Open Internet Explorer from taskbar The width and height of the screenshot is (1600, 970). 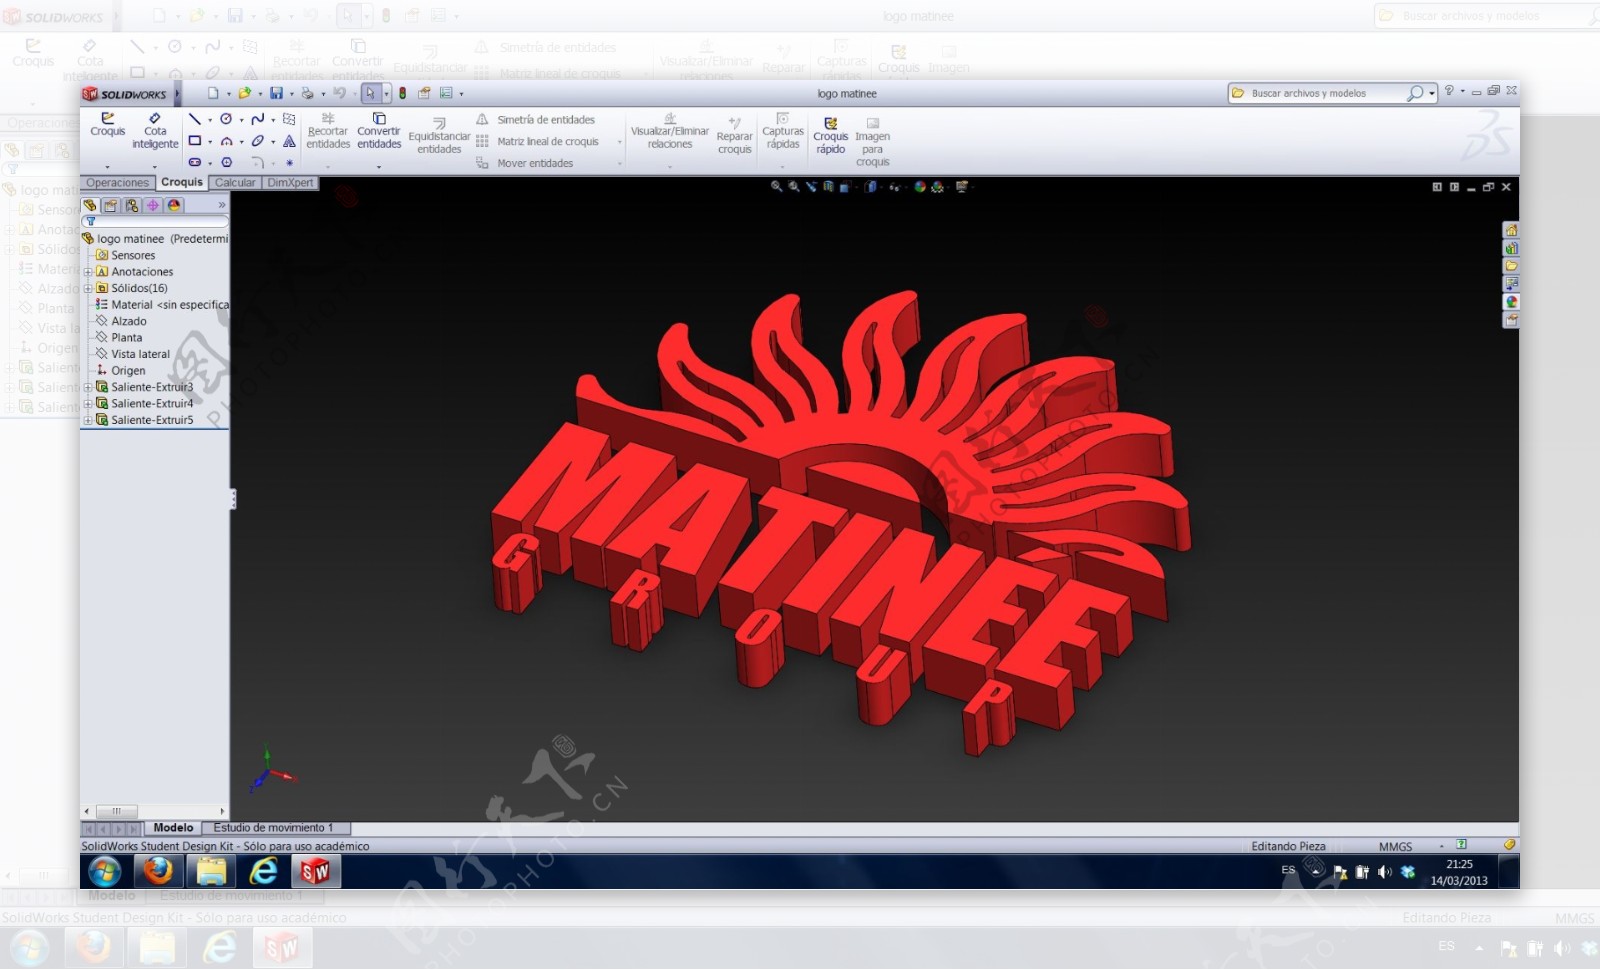263,872
